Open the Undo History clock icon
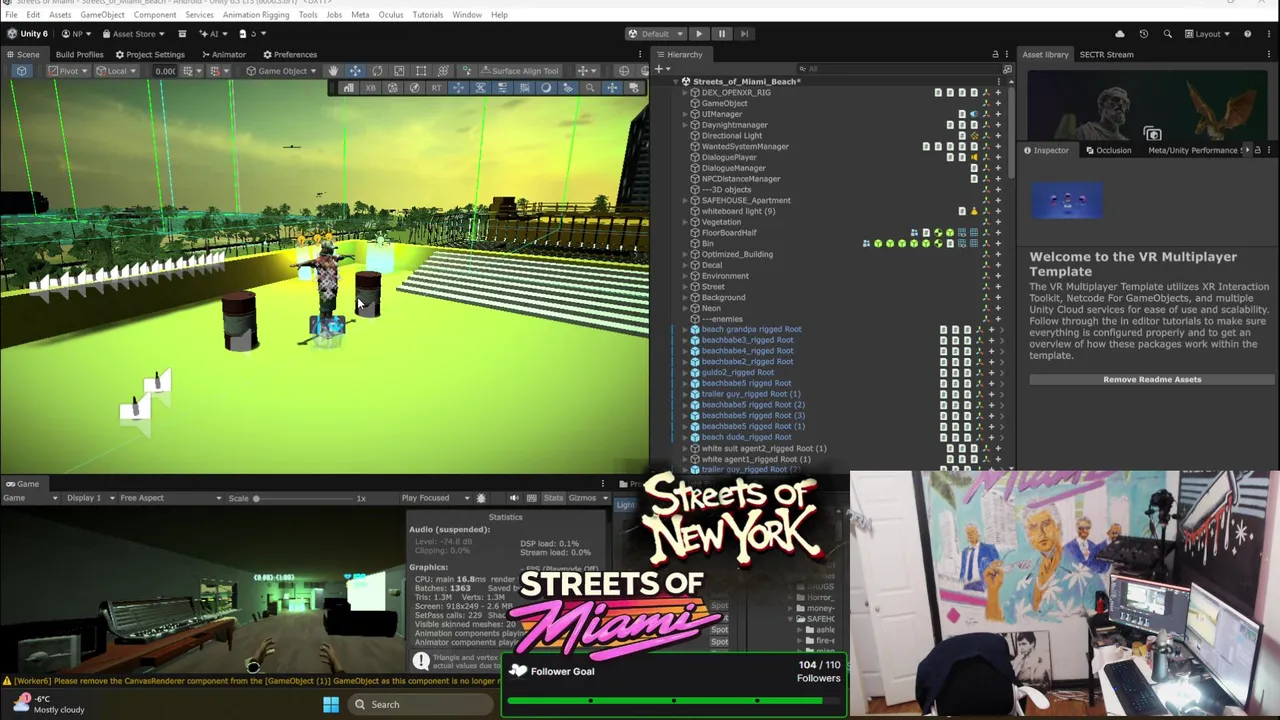This screenshot has width=1280, height=720. (1144, 34)
